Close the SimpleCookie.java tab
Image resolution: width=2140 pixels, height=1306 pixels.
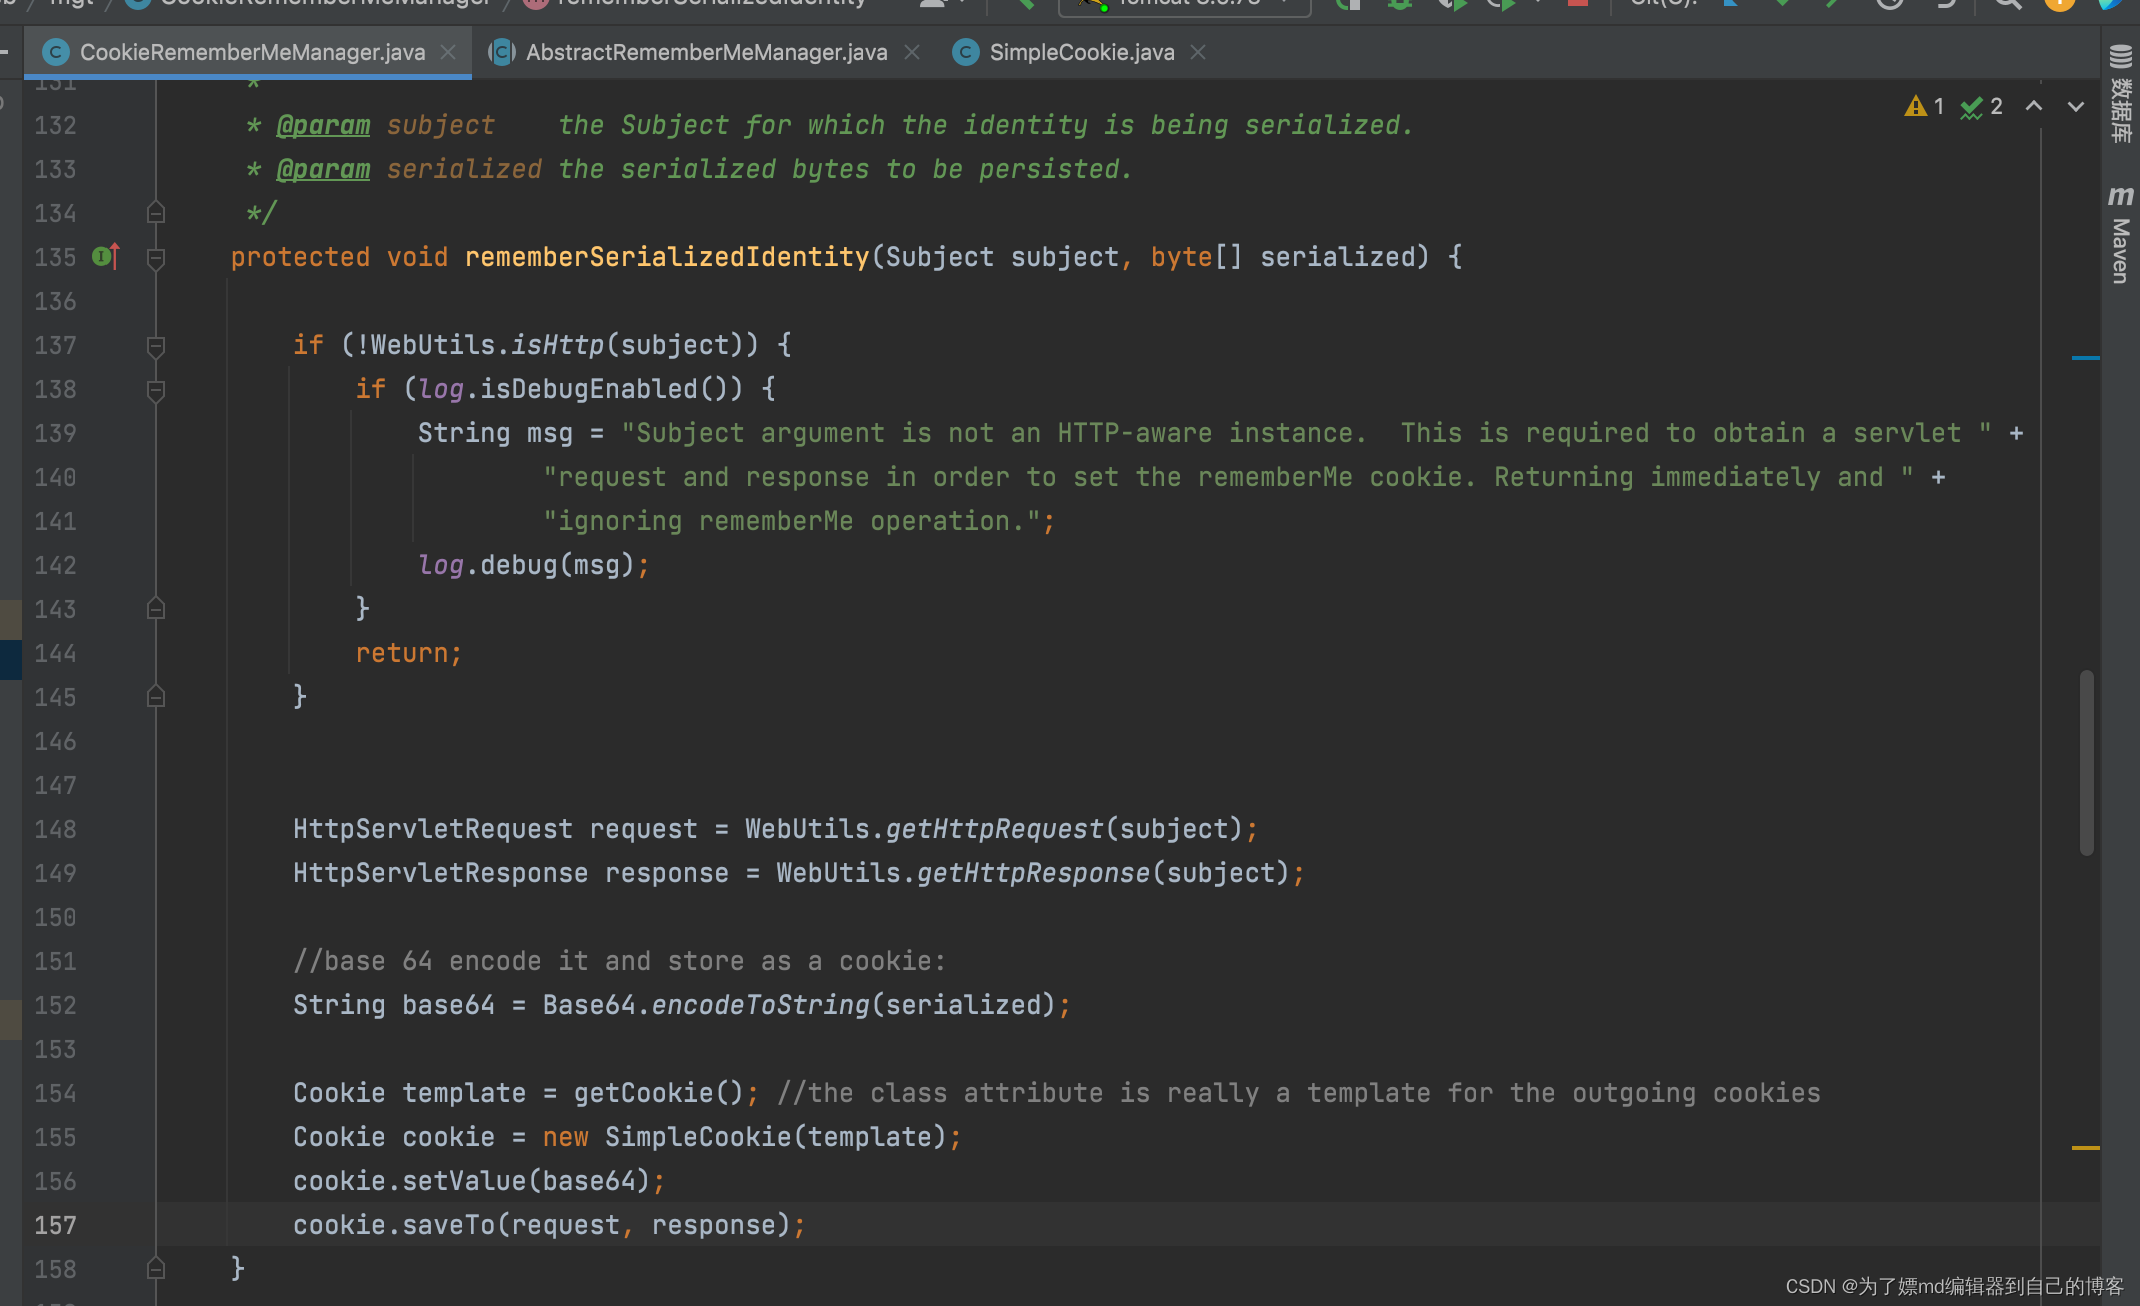pyautogui.click(x=1198, y=52)
